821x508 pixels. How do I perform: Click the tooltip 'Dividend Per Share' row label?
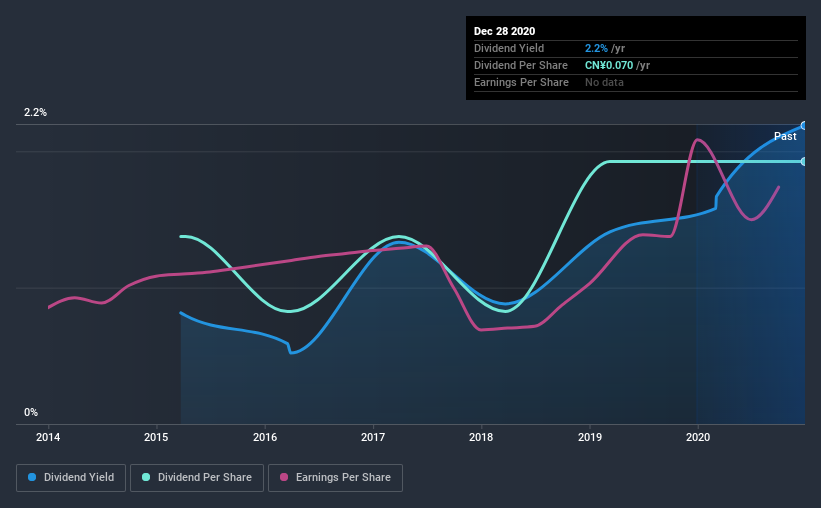pos(520,65)
